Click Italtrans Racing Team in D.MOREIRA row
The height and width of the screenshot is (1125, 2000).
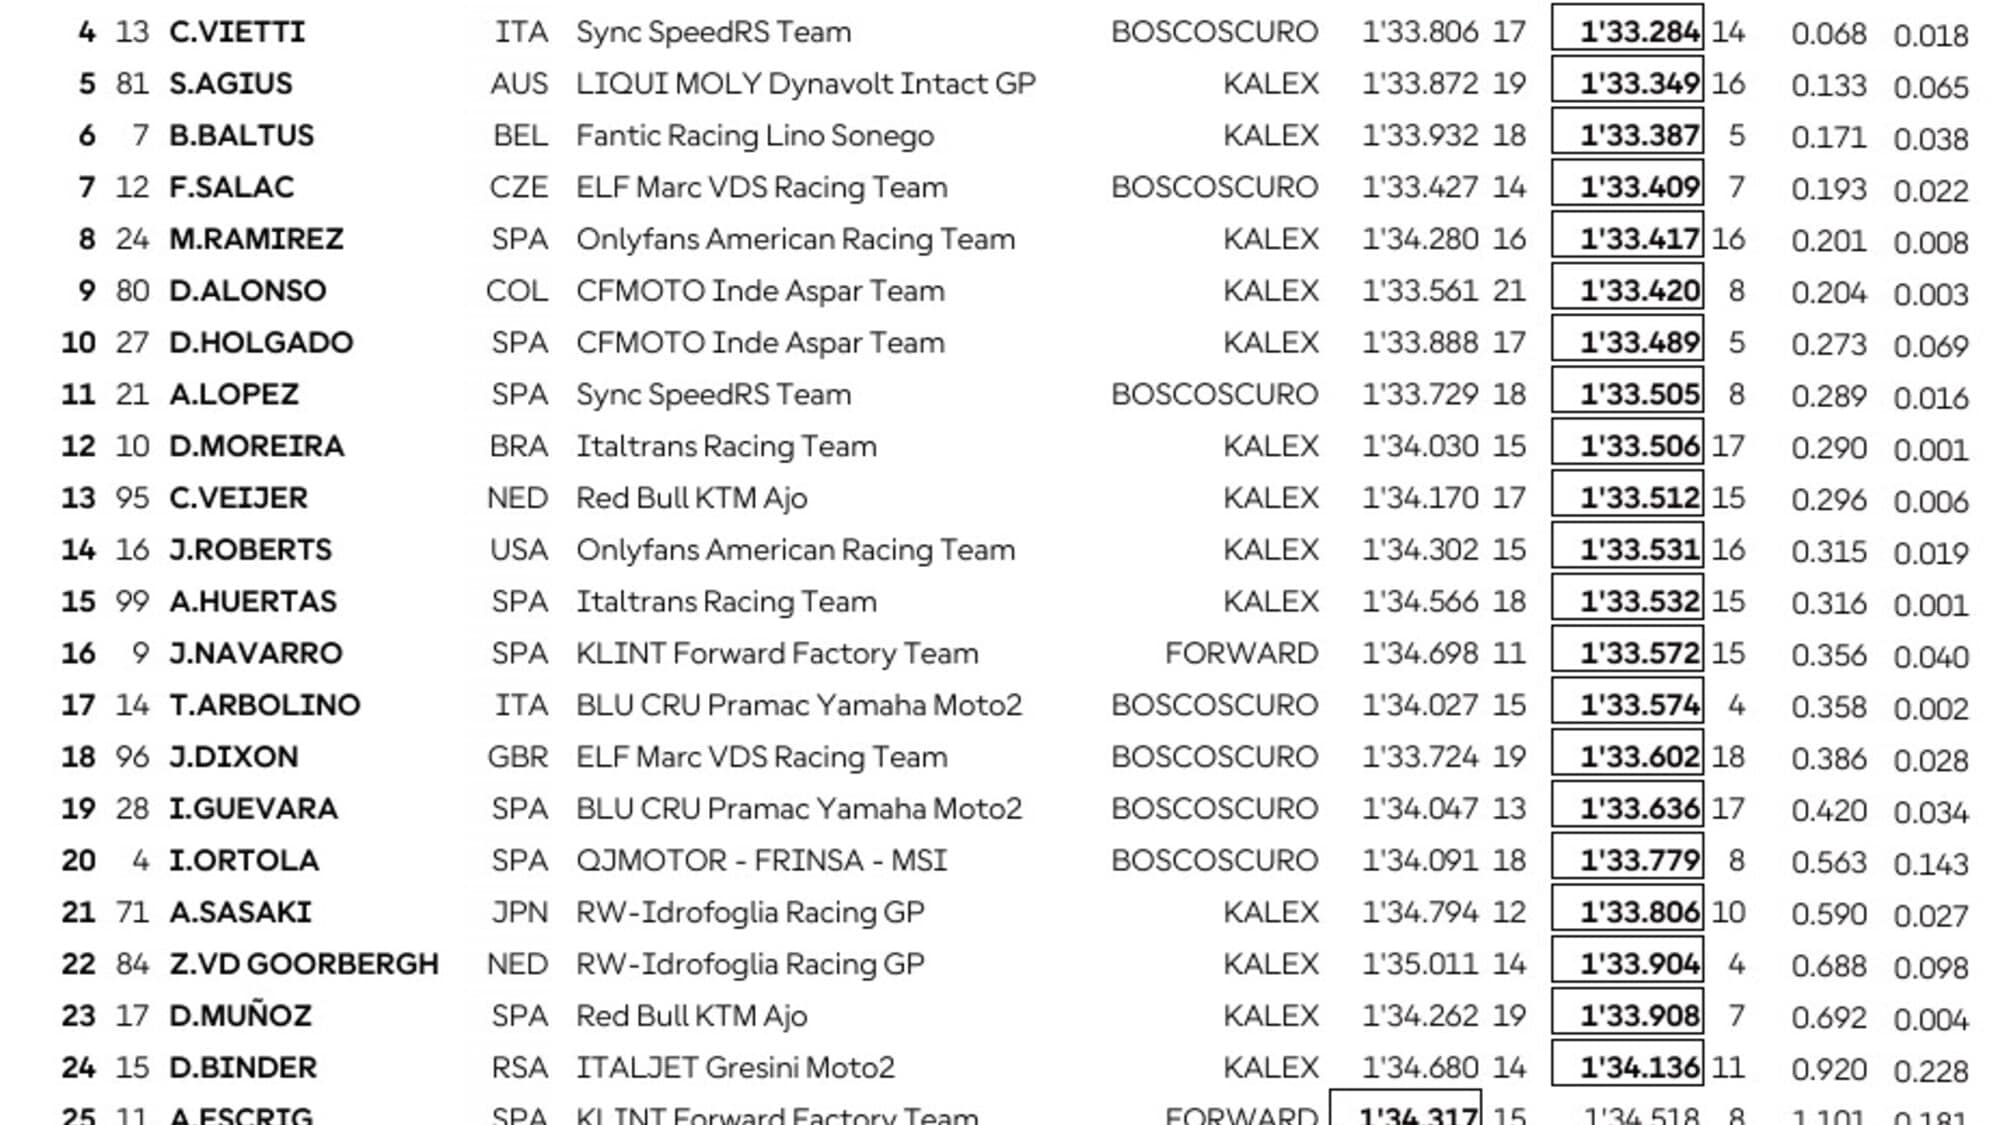click(x=726, y=447)
